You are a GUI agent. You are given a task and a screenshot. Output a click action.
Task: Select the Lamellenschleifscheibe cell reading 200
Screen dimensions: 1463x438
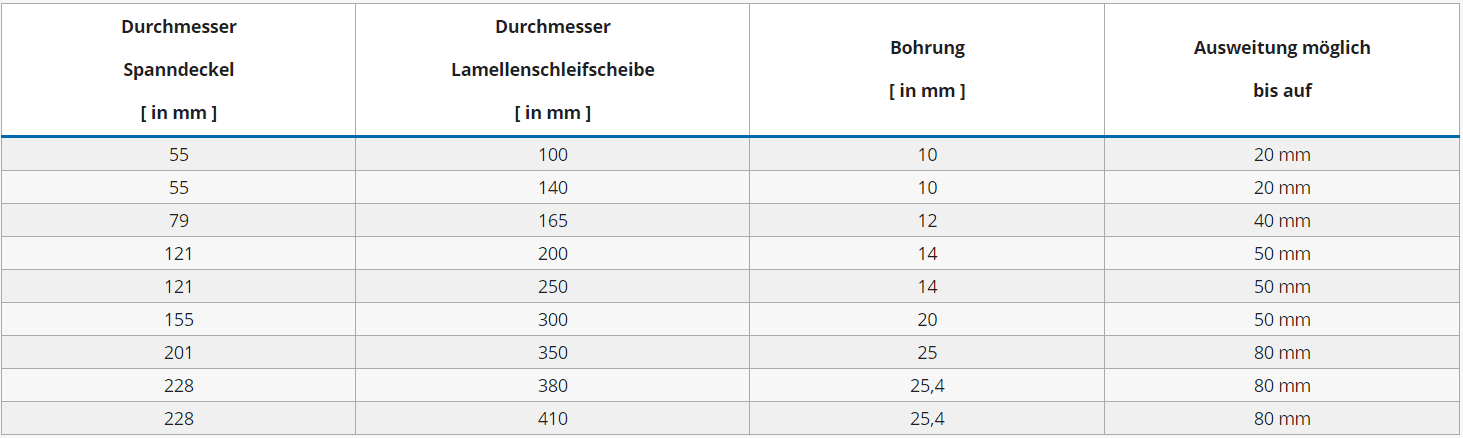pos(552,254)
